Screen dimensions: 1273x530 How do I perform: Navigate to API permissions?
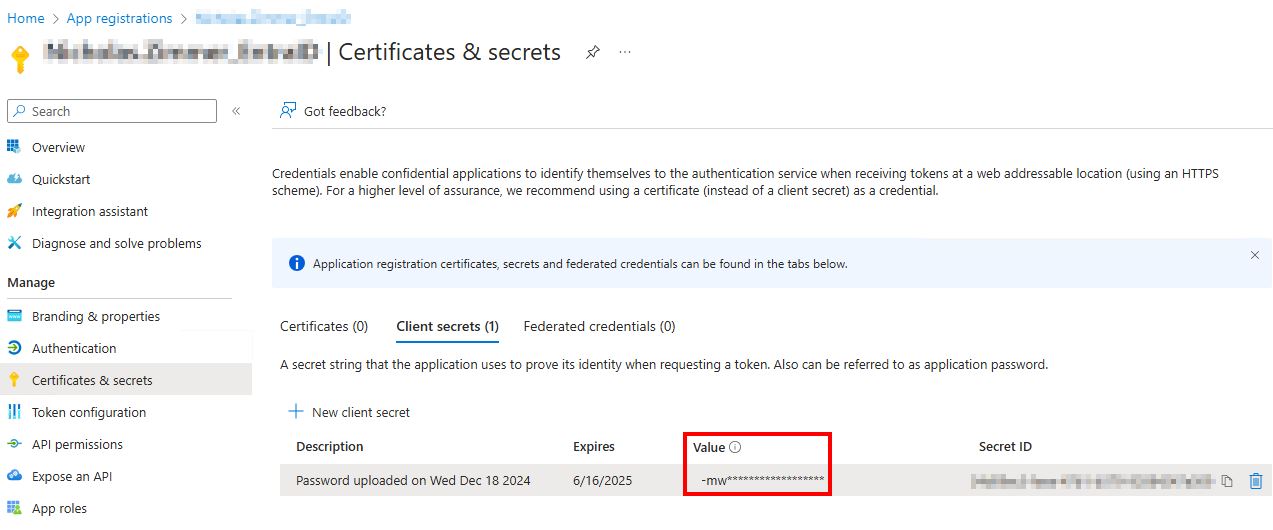click(77, 444)
